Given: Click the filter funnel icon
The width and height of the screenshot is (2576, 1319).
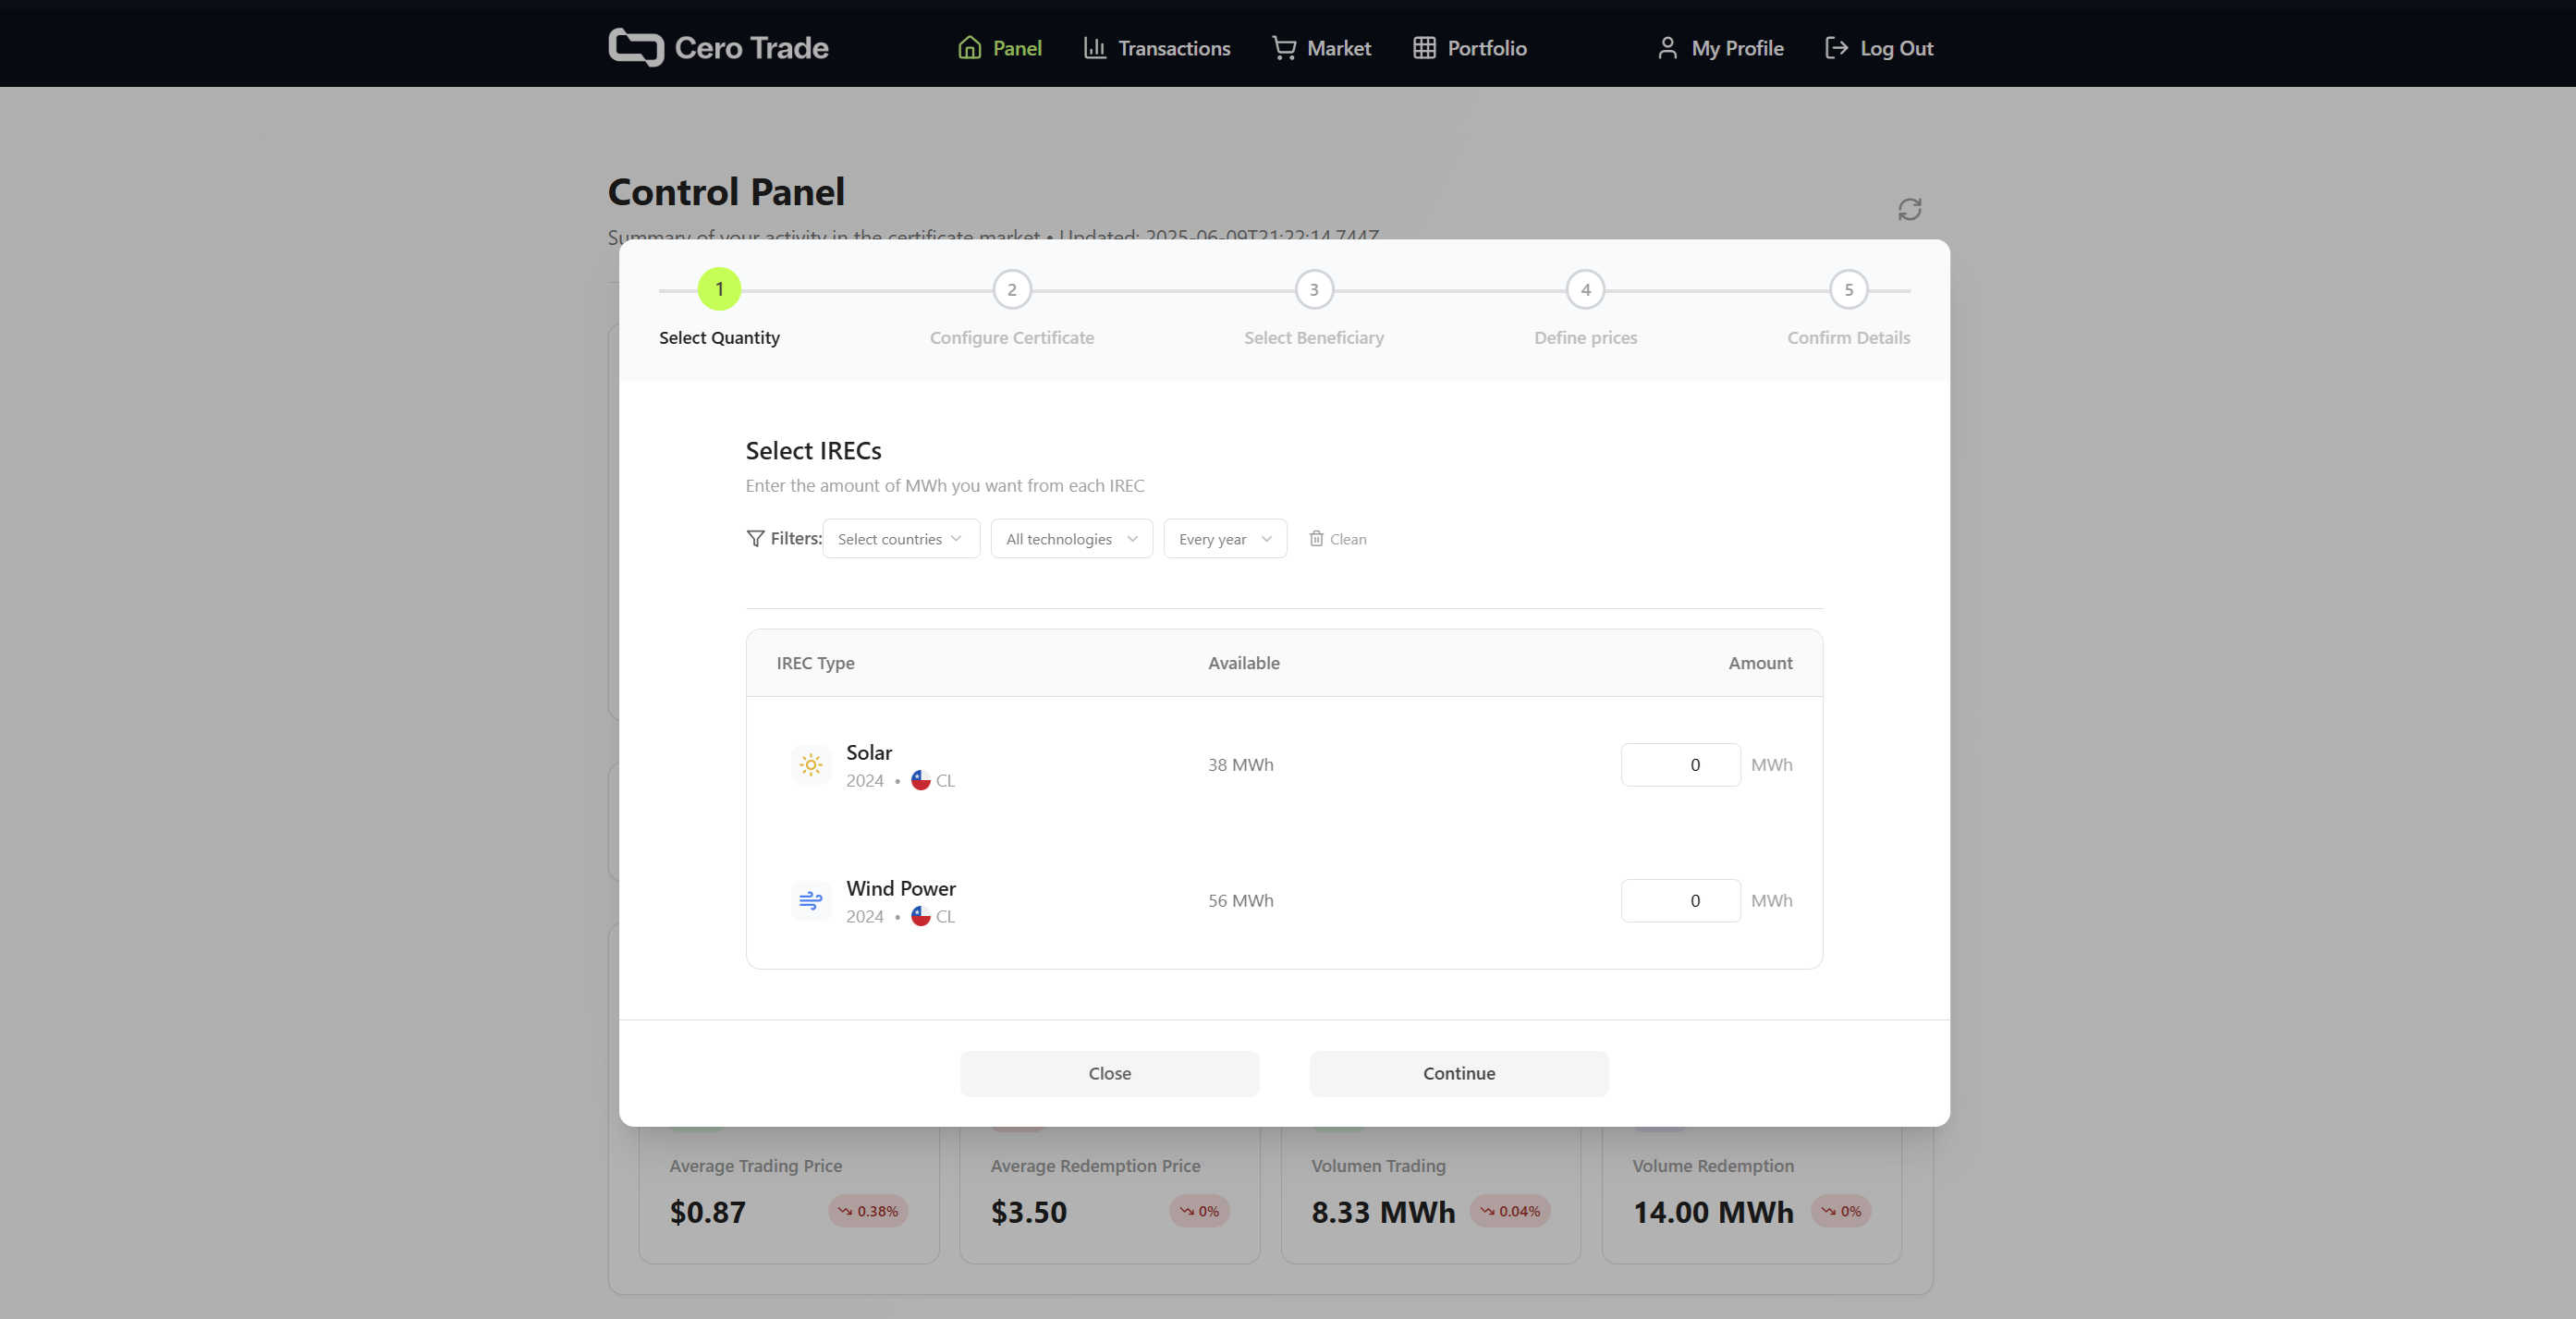Looking at the screenshot, I should 755,539.
